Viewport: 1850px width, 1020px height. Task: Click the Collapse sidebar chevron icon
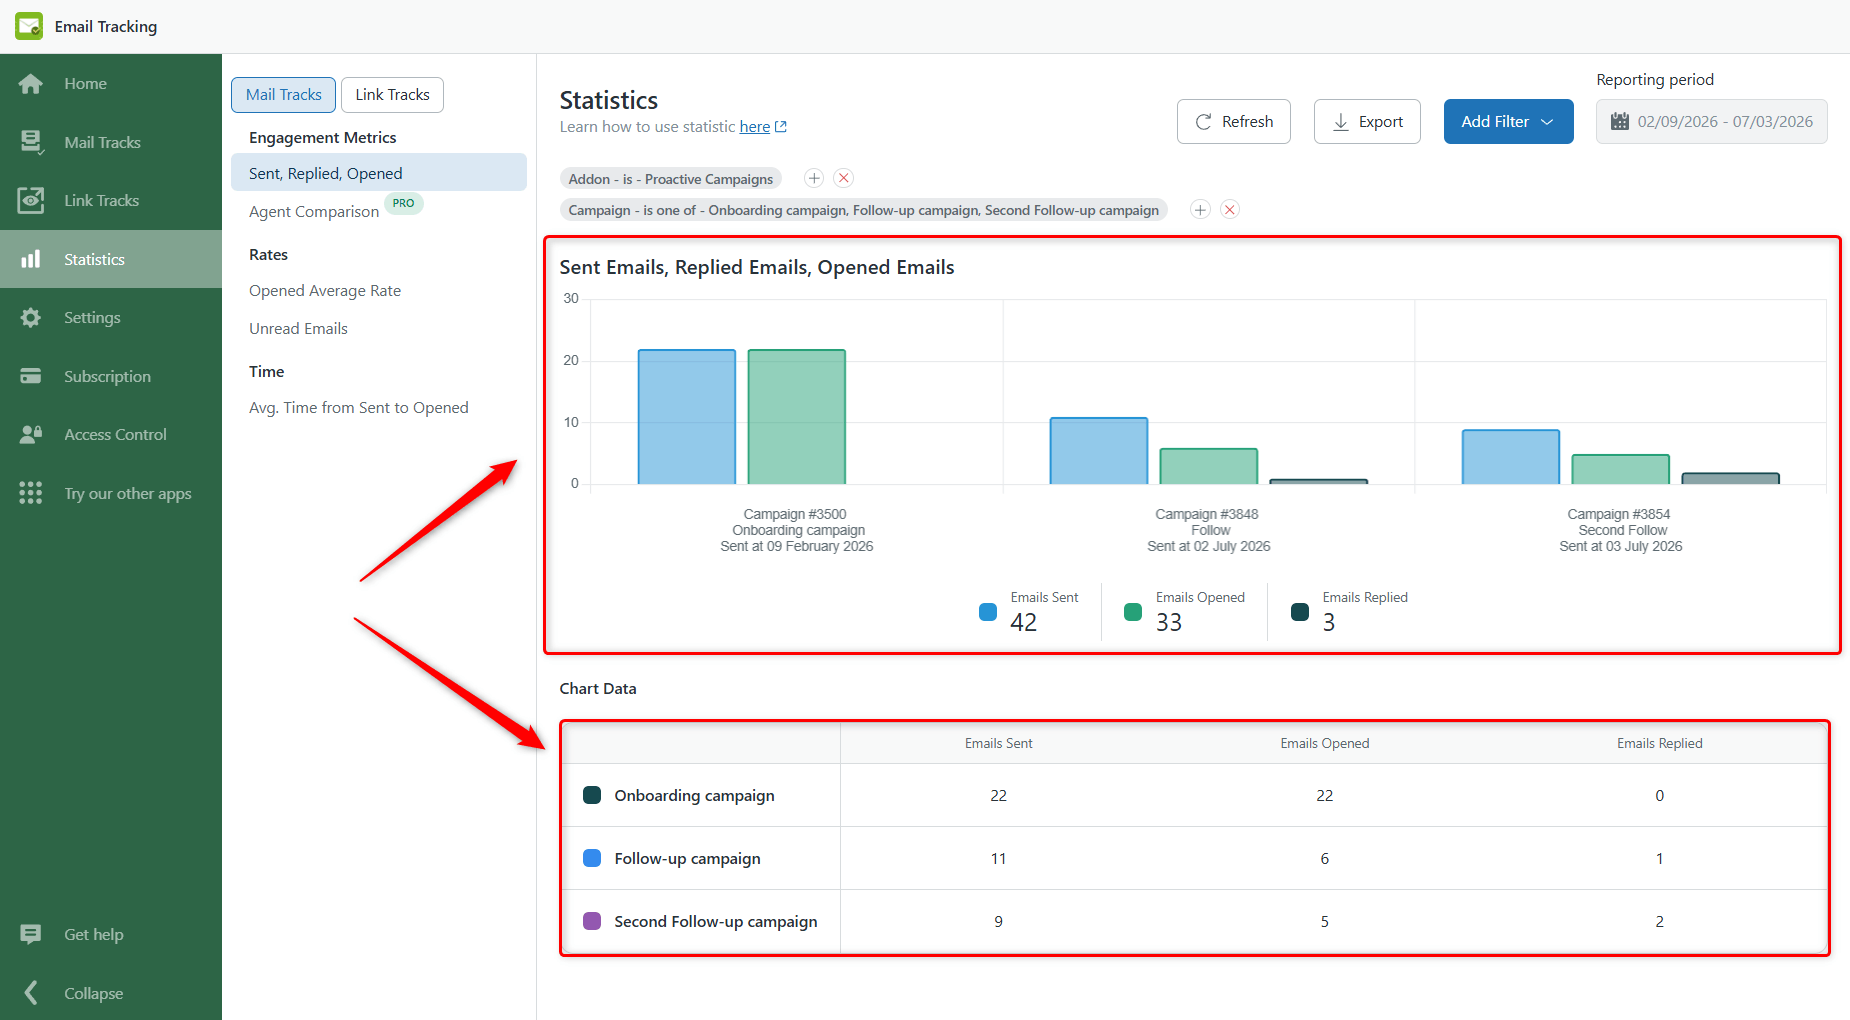[31, 993]
